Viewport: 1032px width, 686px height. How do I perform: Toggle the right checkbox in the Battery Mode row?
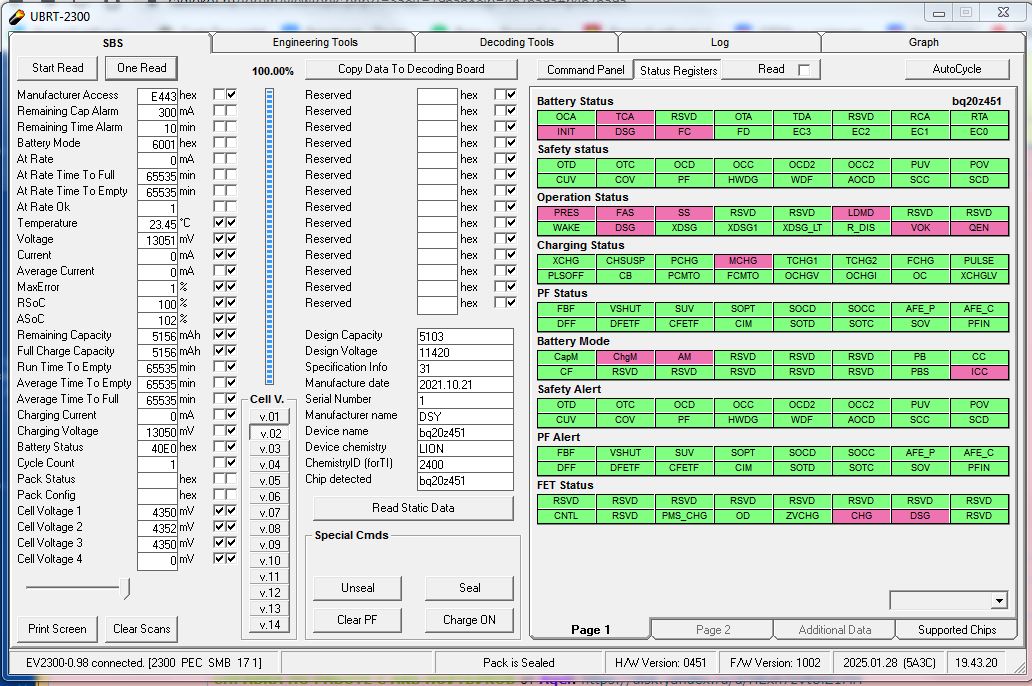click(x=231, y=143)
